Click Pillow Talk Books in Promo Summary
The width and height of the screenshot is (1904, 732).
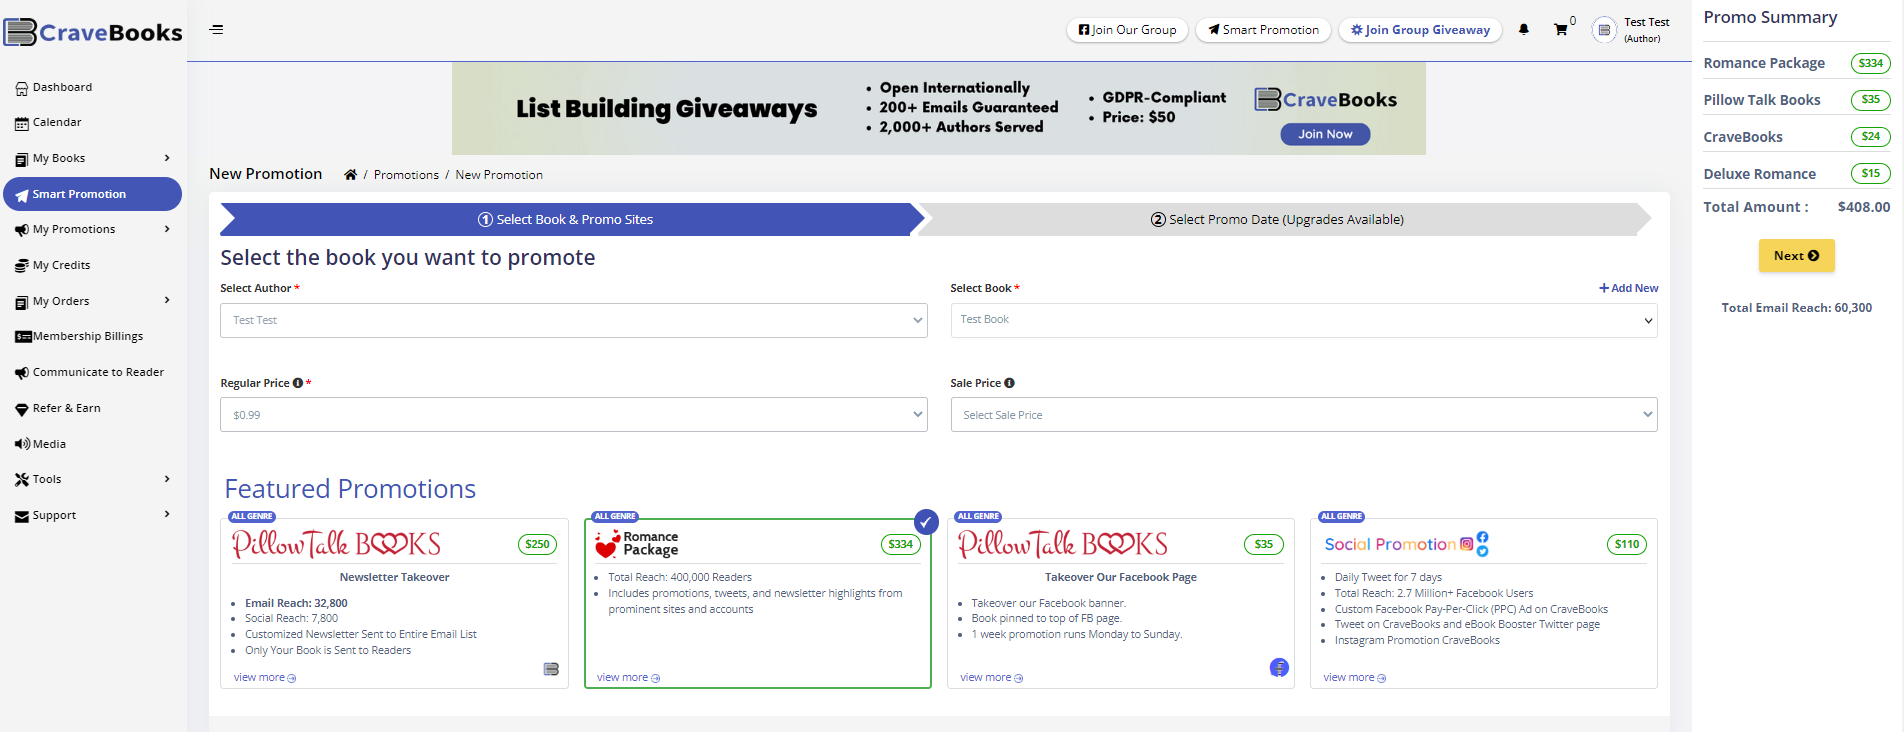(1762, 100)
